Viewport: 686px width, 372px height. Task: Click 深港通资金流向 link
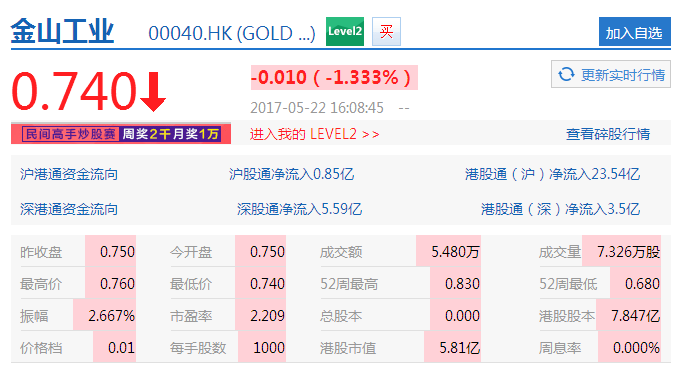pos(69,209)
